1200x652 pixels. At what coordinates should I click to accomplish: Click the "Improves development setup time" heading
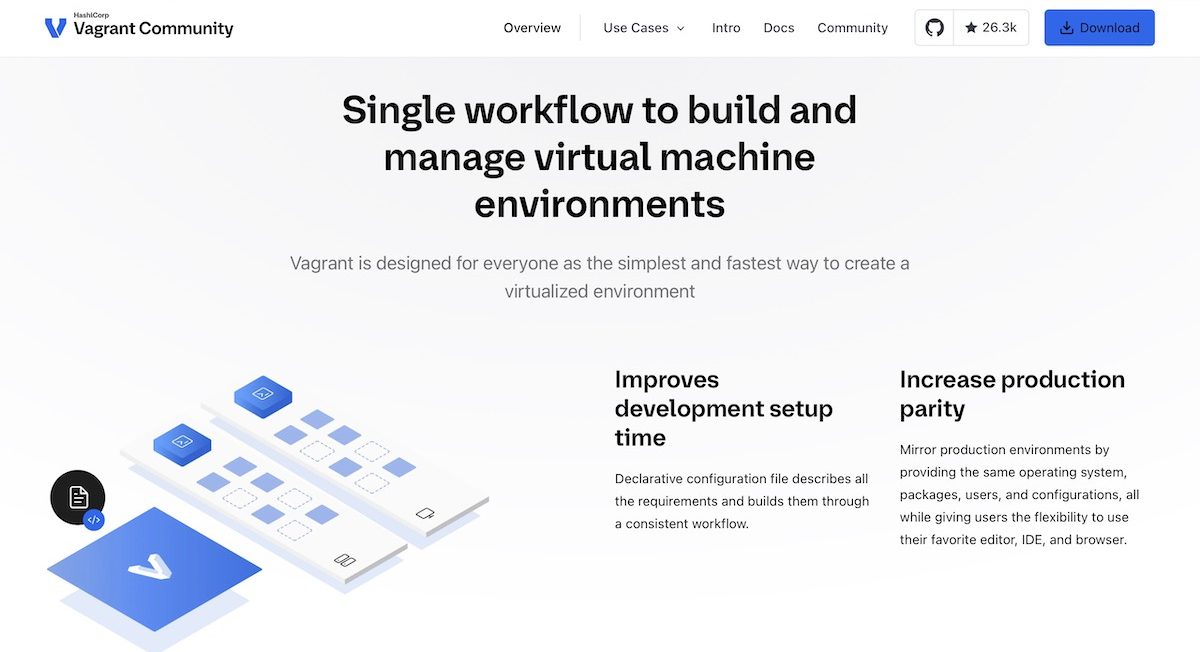click(x=724, y=408)
